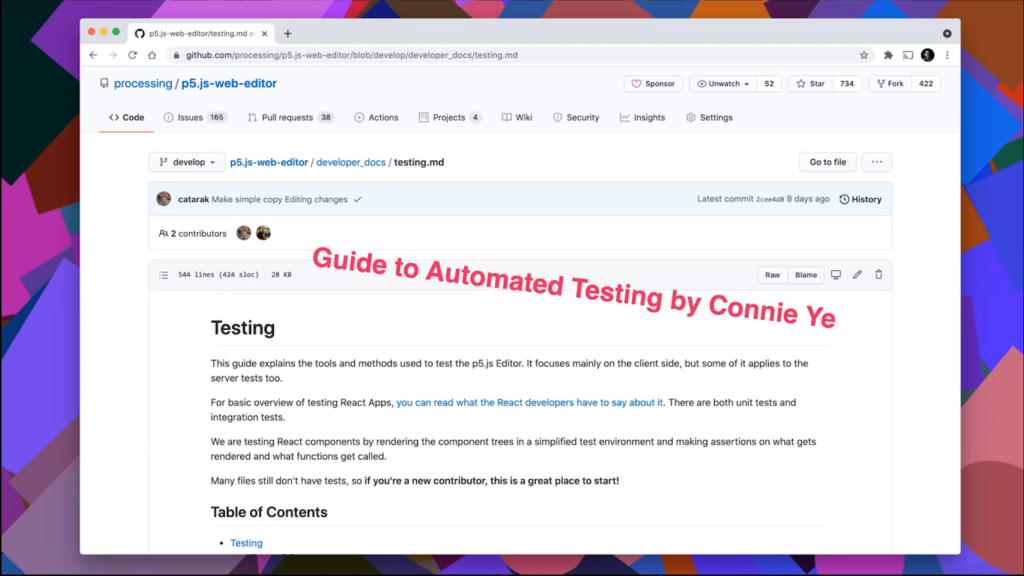Sponsor the repository with the Sponsor button

pos(653,84)
